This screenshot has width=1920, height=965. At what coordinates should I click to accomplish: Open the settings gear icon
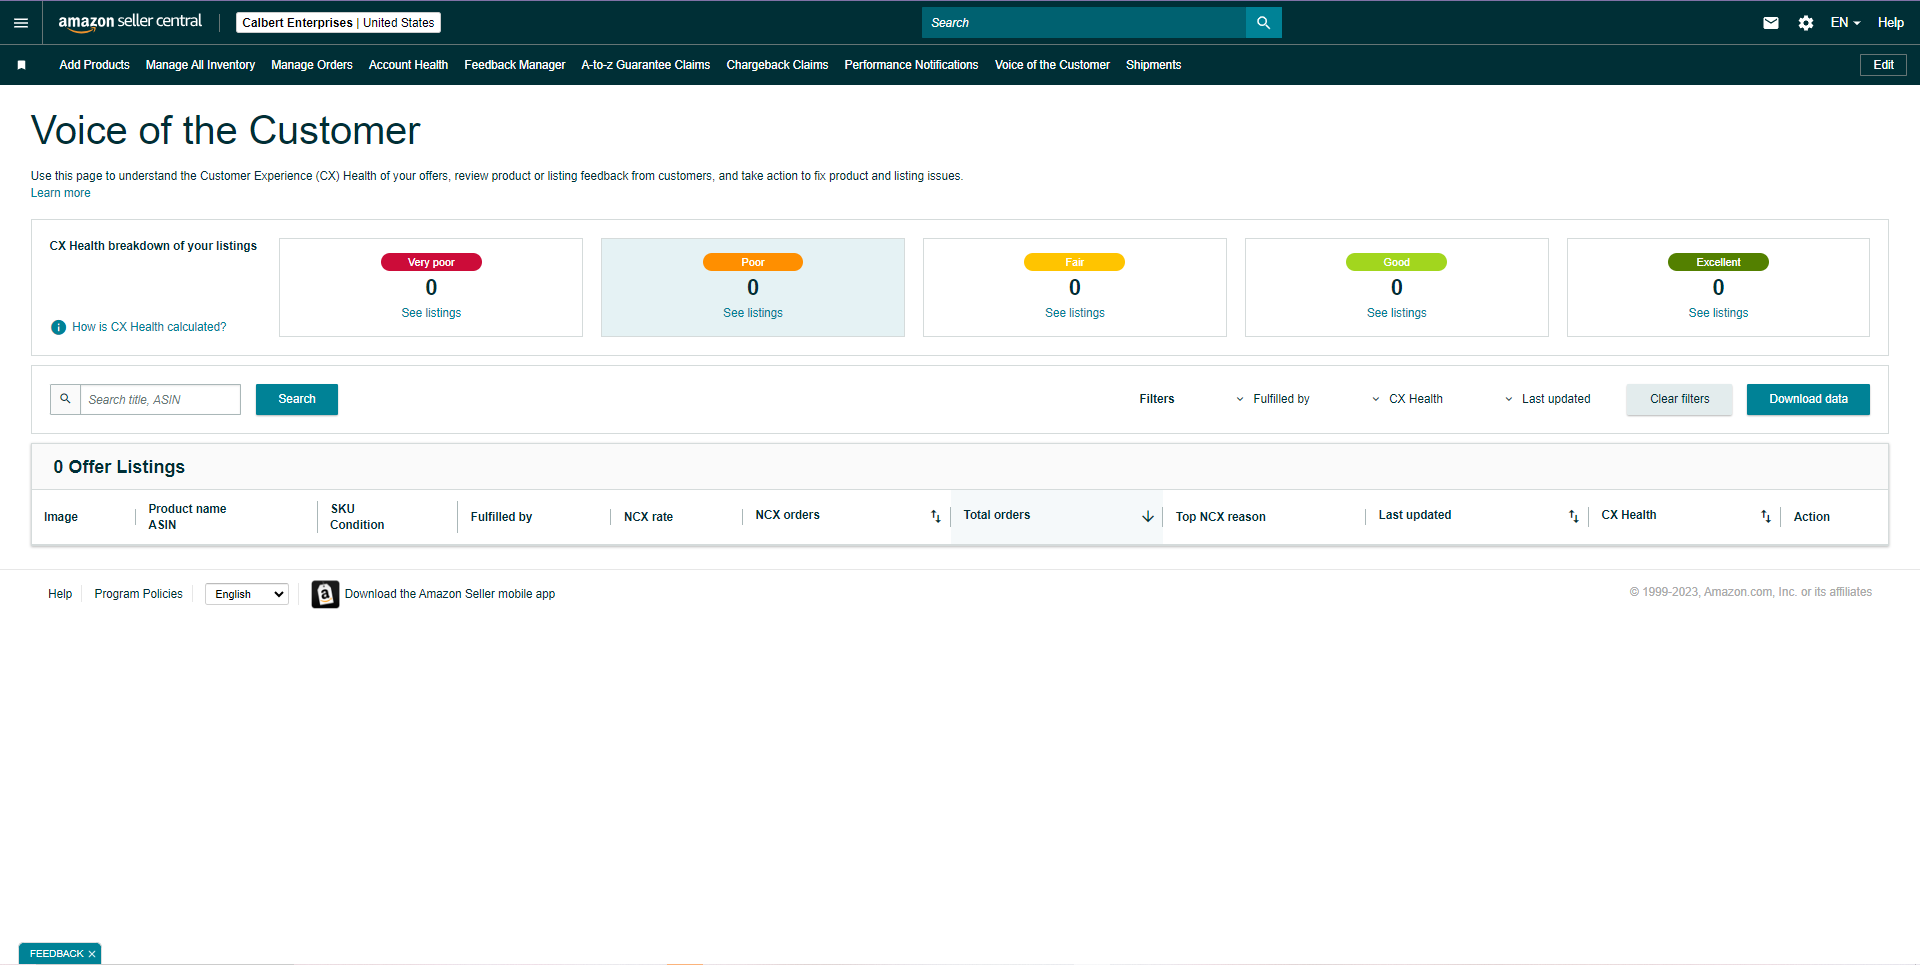coord(1805,22)
